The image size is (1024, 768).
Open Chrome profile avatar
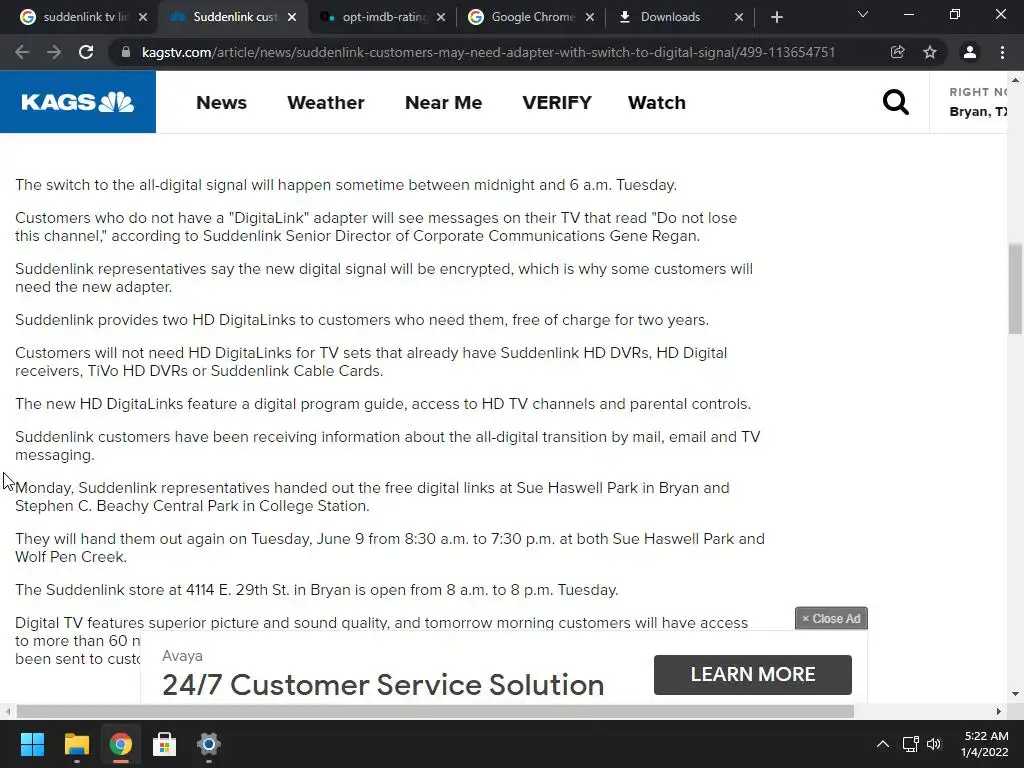click(970, 52)
